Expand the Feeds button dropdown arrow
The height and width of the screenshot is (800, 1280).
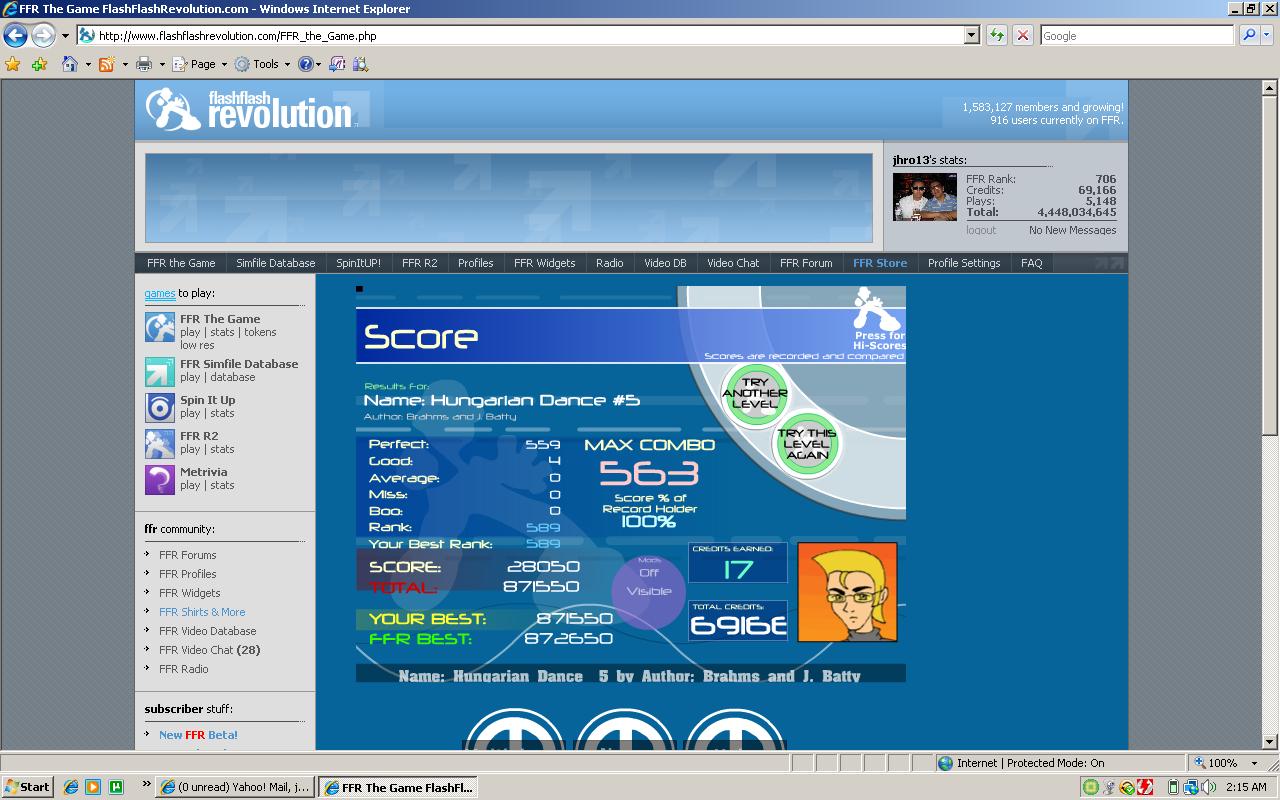[124, 65]
